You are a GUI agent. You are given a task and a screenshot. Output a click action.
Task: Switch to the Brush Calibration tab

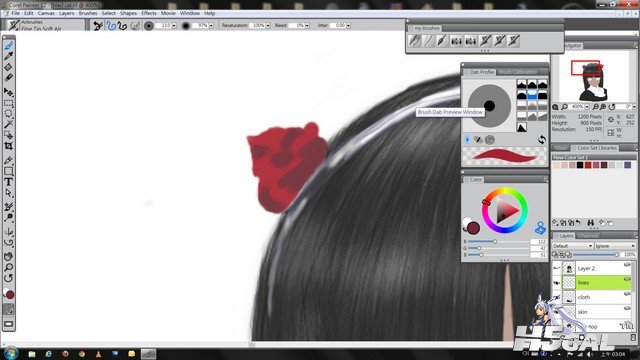(x=518, y=72)
